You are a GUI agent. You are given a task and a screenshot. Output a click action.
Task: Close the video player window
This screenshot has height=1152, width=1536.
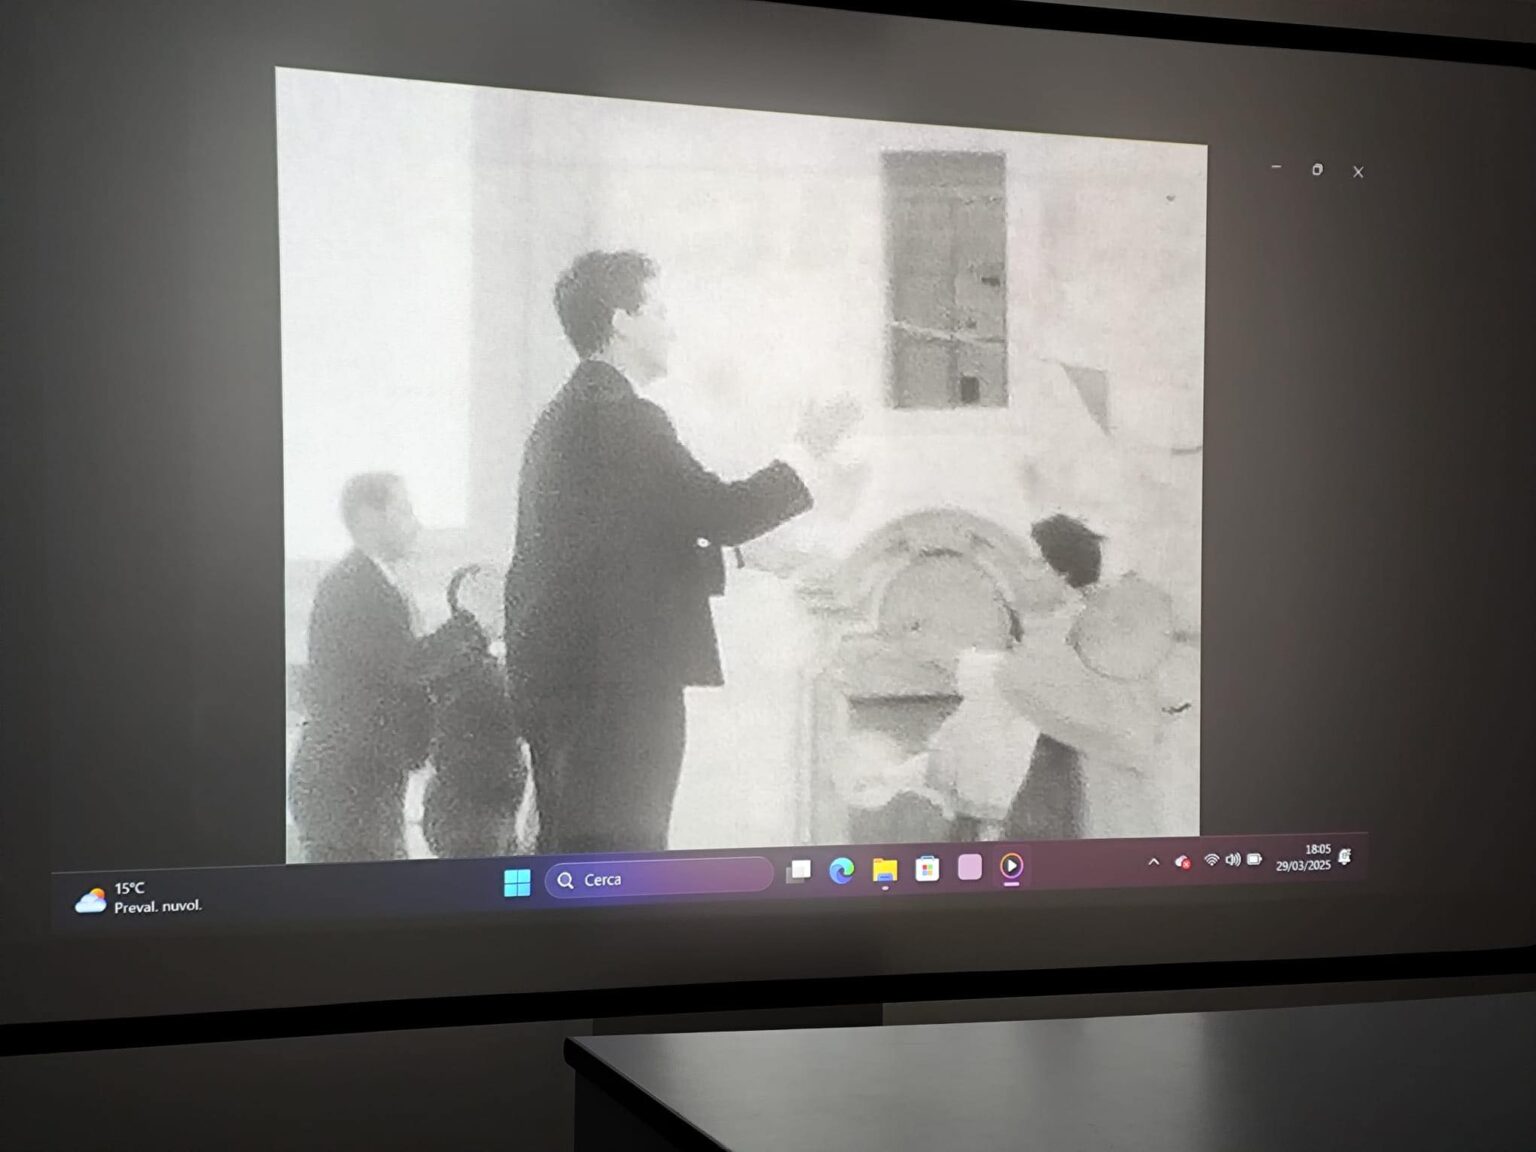tap(1358, 172)
